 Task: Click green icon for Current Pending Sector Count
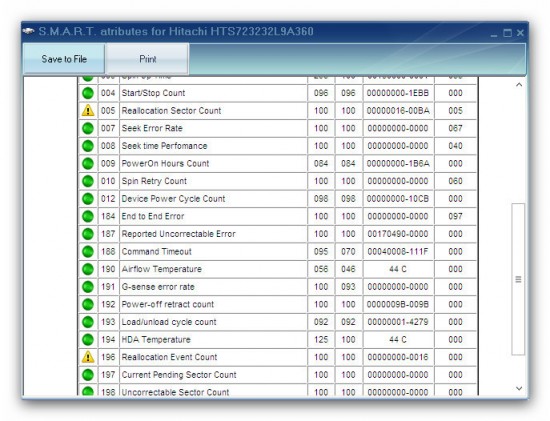(88, 375)
